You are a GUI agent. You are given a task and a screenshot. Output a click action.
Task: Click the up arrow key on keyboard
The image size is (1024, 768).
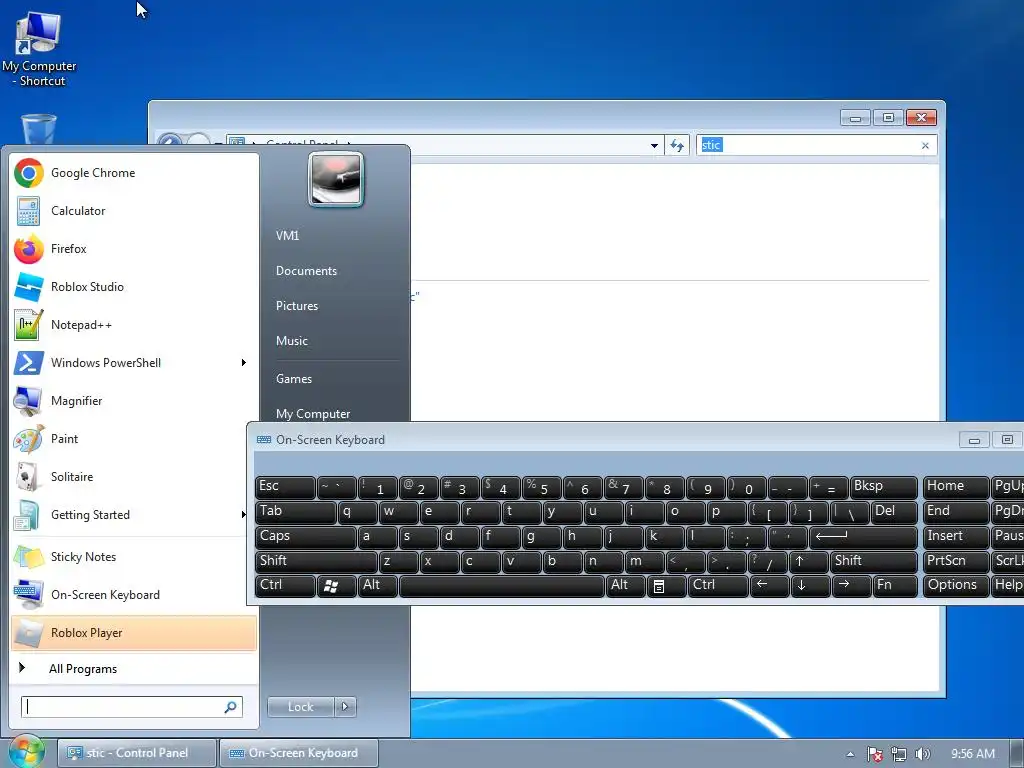click(808, 561)
